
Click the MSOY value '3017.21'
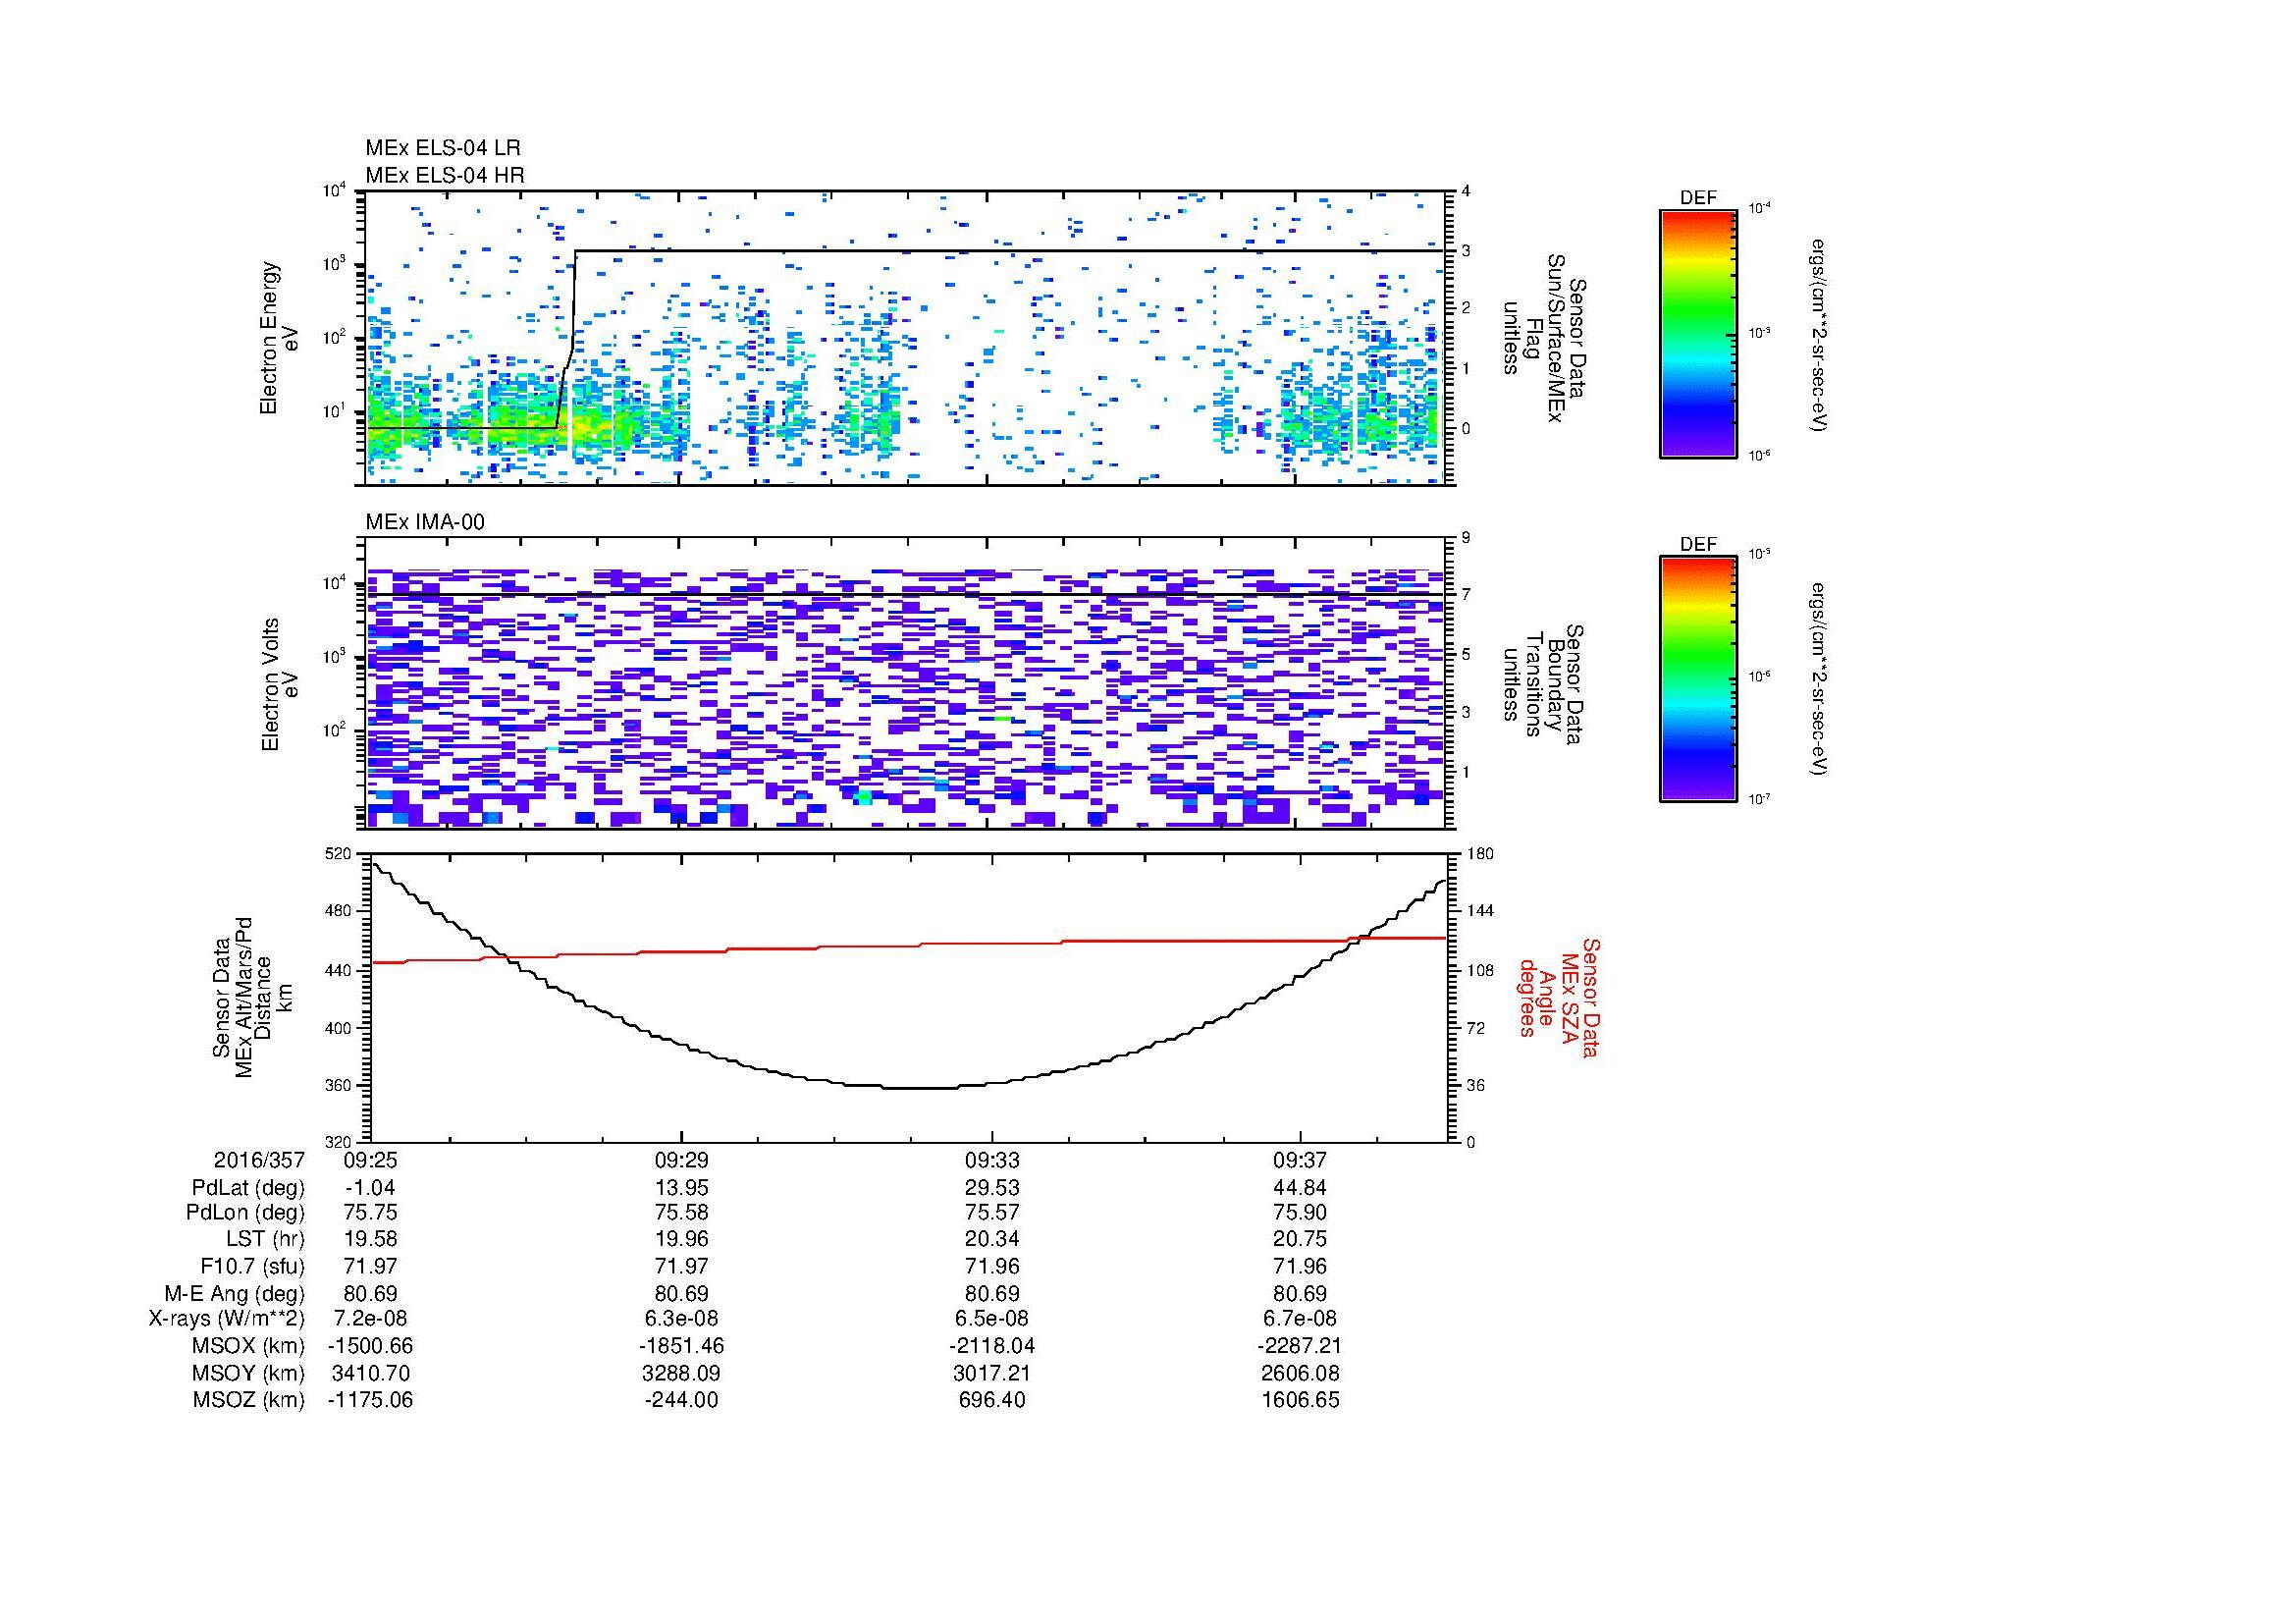coord(991,1373)
